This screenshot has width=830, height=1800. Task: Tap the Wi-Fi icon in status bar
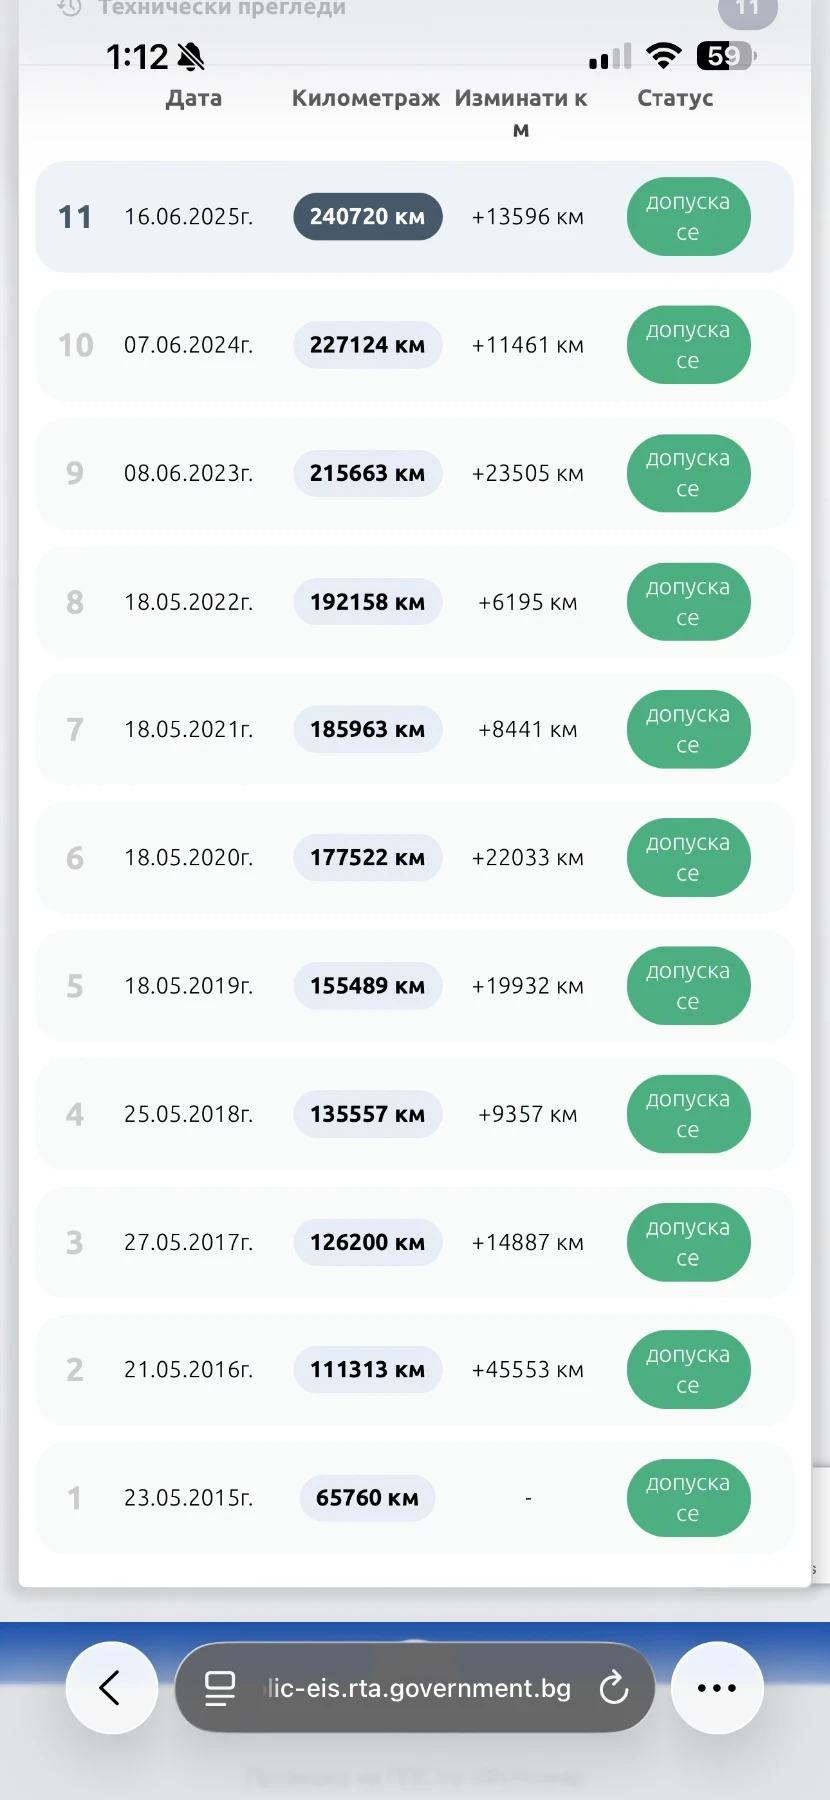point(662,56)
